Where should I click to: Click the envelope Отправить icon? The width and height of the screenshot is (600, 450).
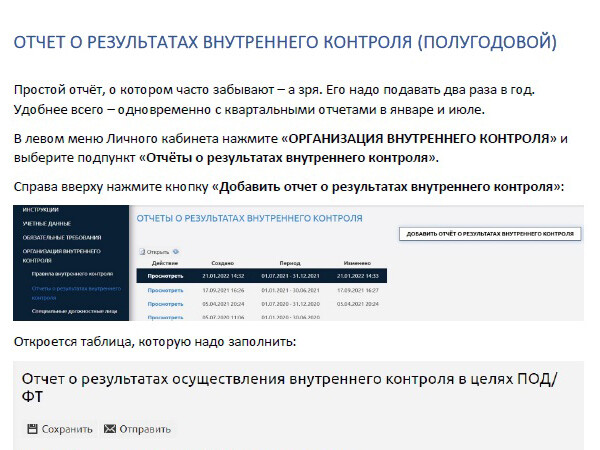tap(110, 429)
